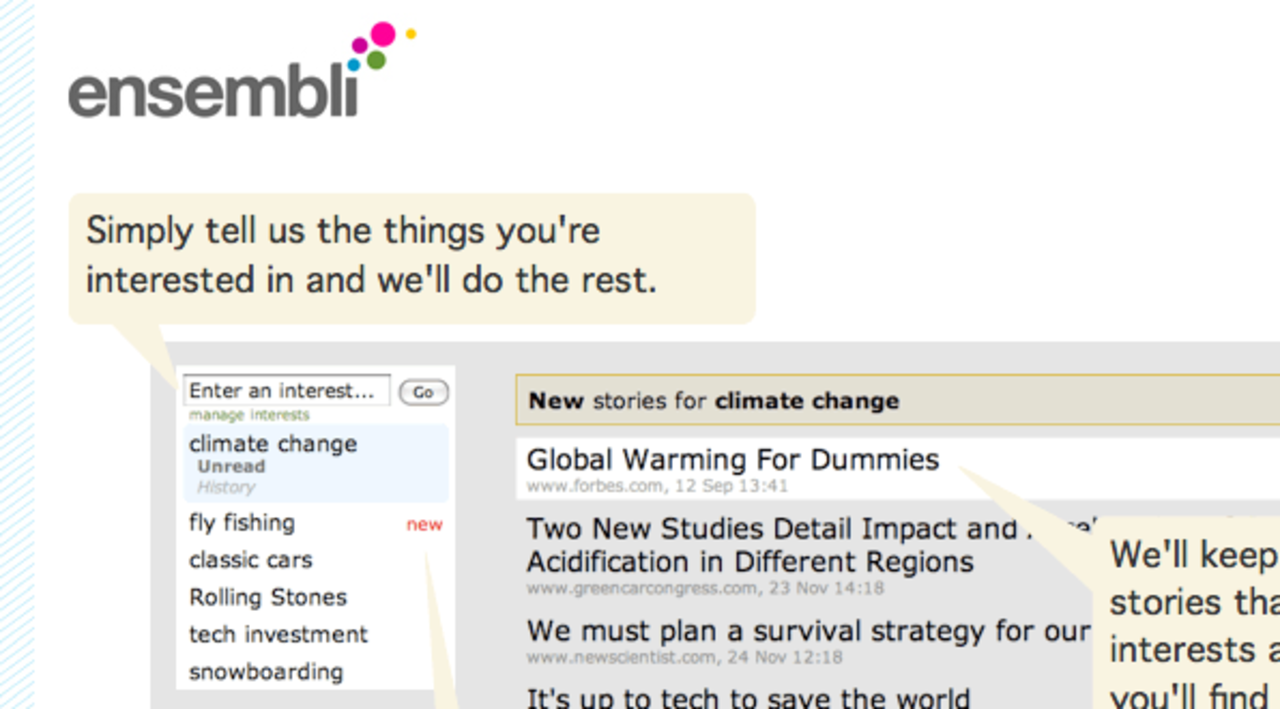Select the fly fishing interest

pyautogui.click(x=242, y=523)
